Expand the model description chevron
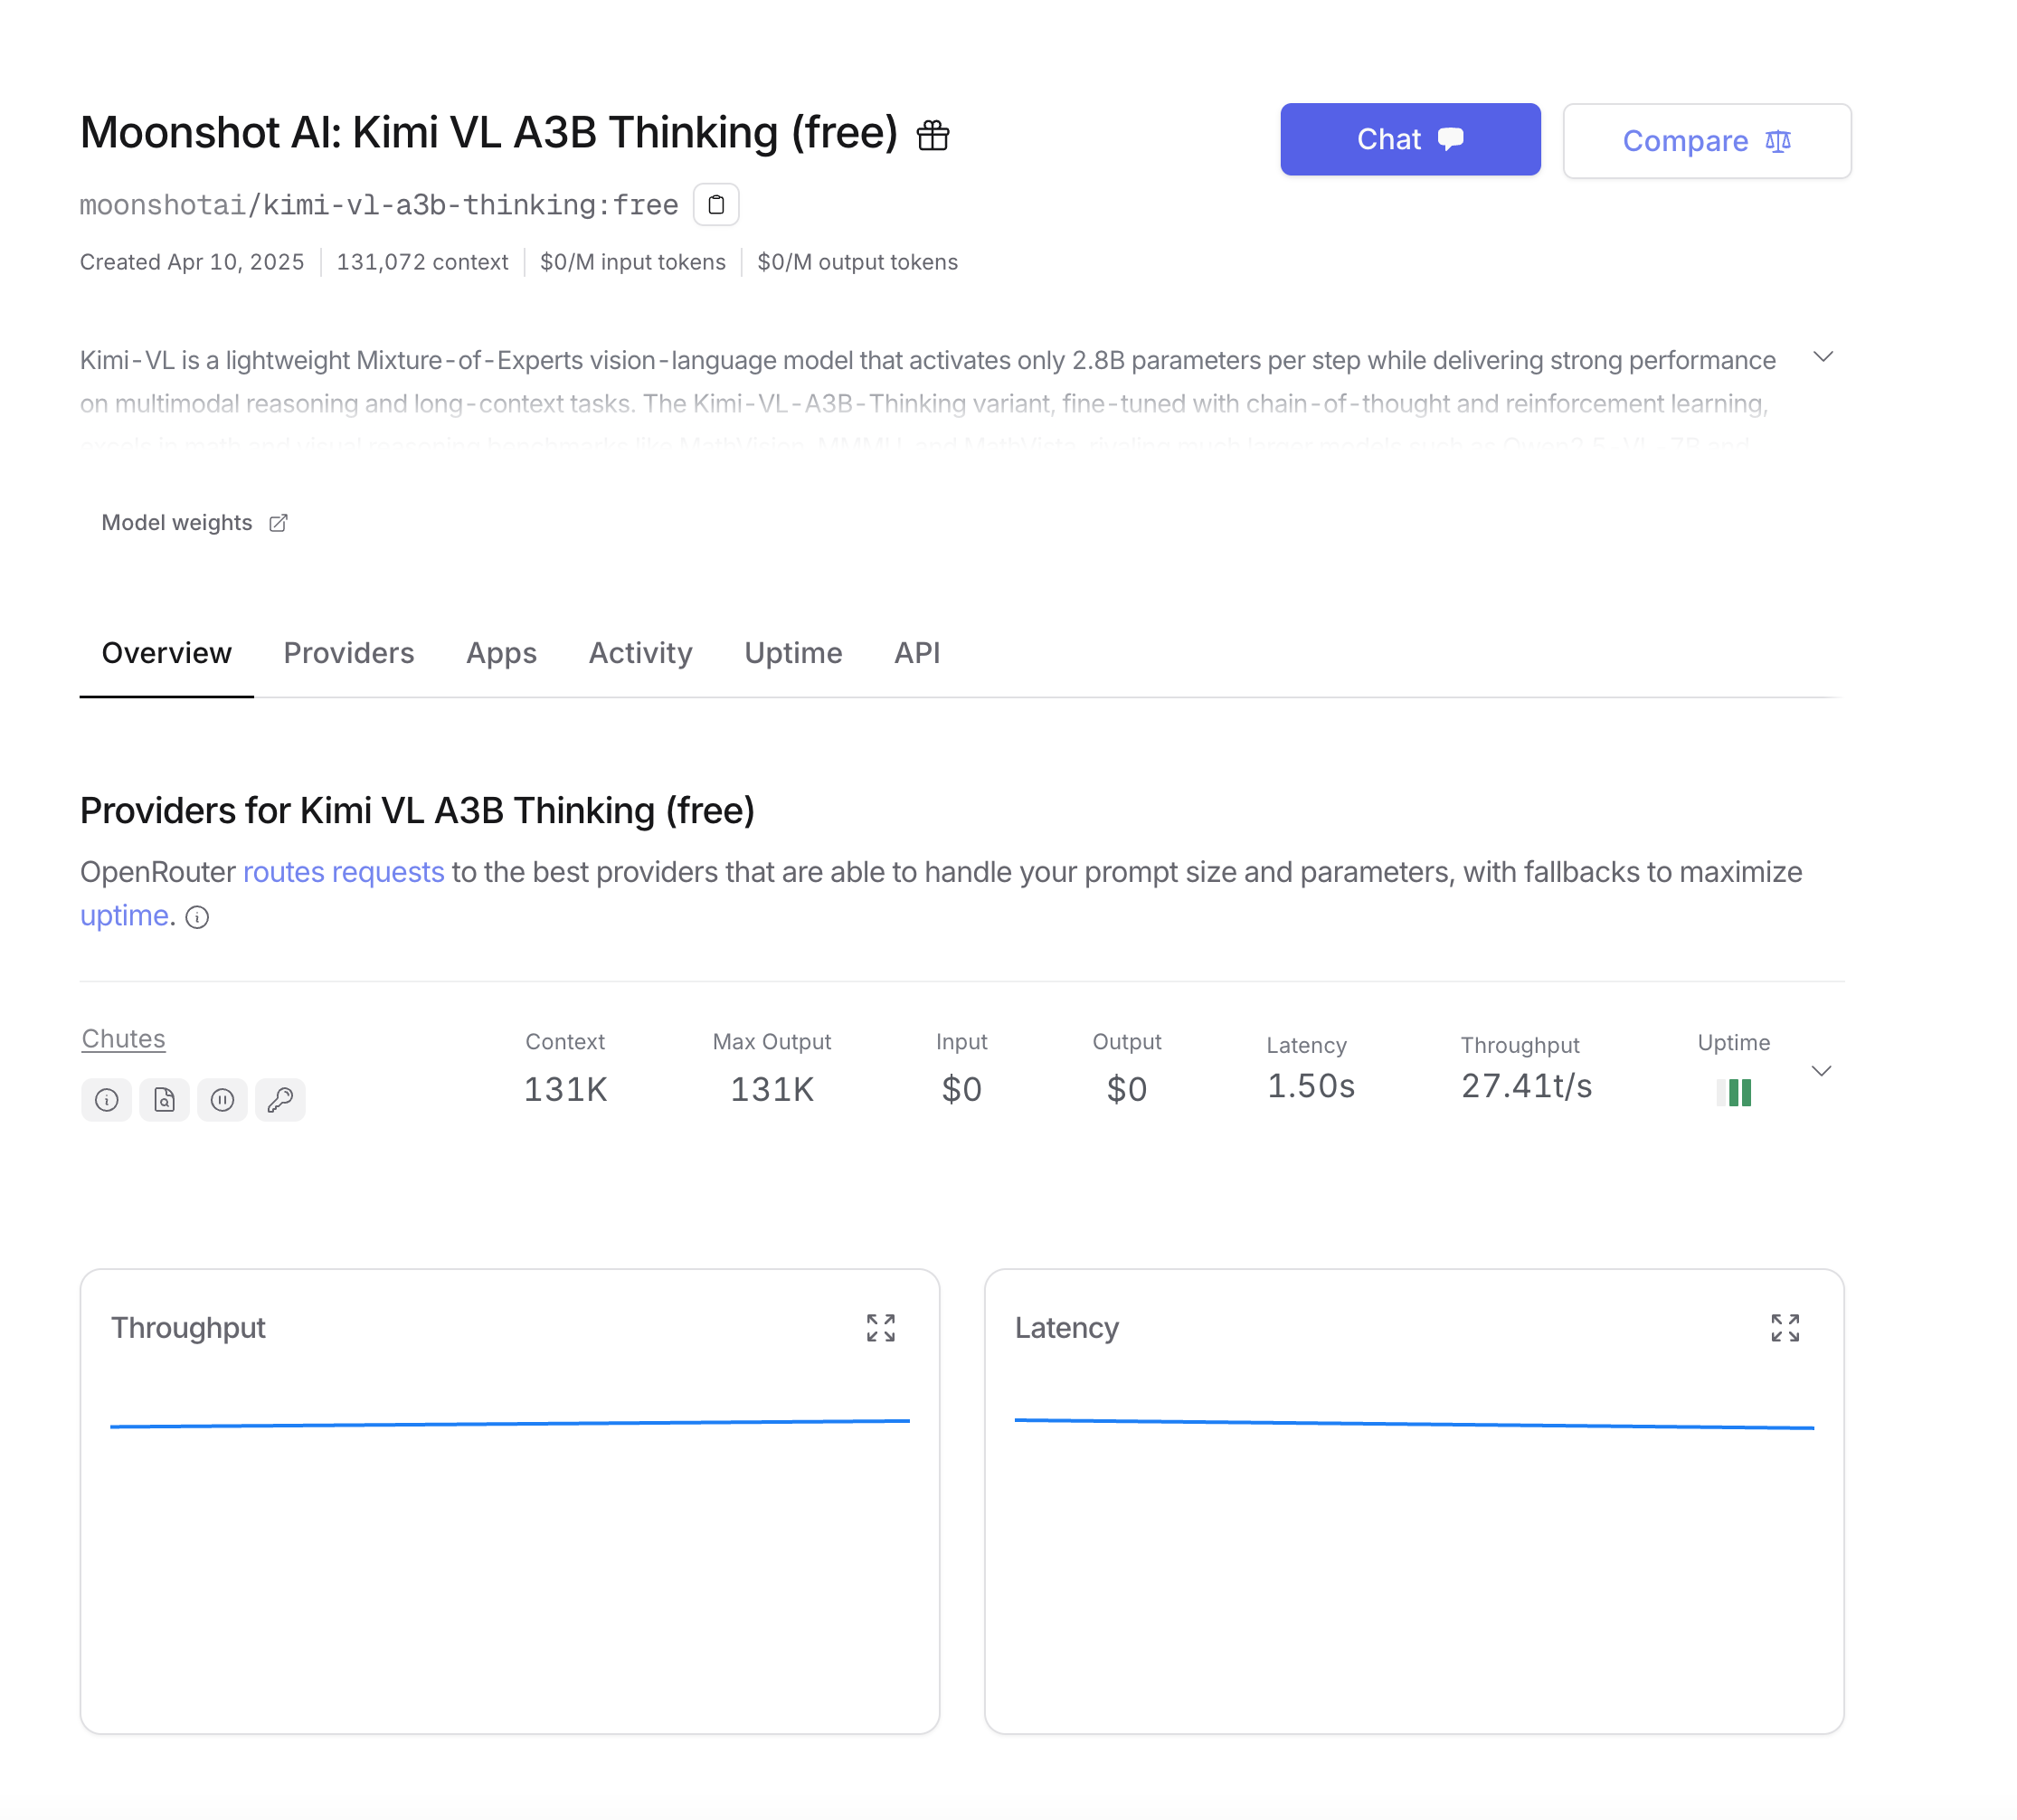 (1823, 357)
